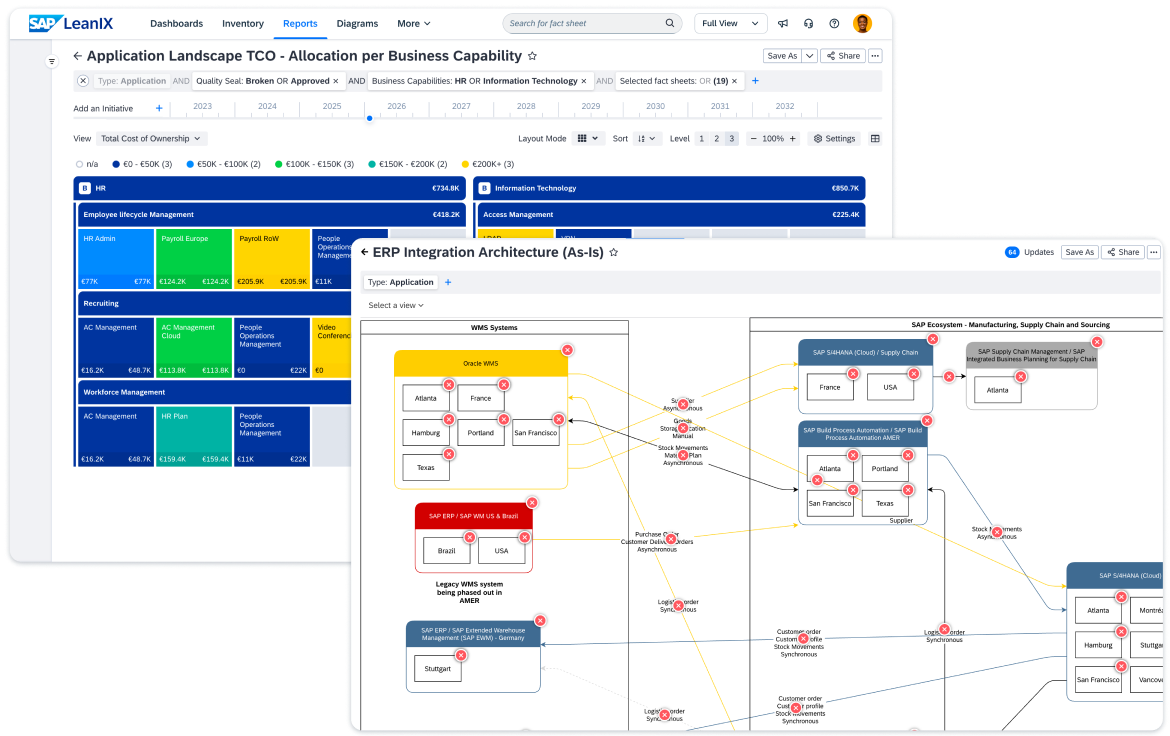Click the €200K+ legend color
The width and height of the screenshot is (1170, 736).
[x=465, y=164]
